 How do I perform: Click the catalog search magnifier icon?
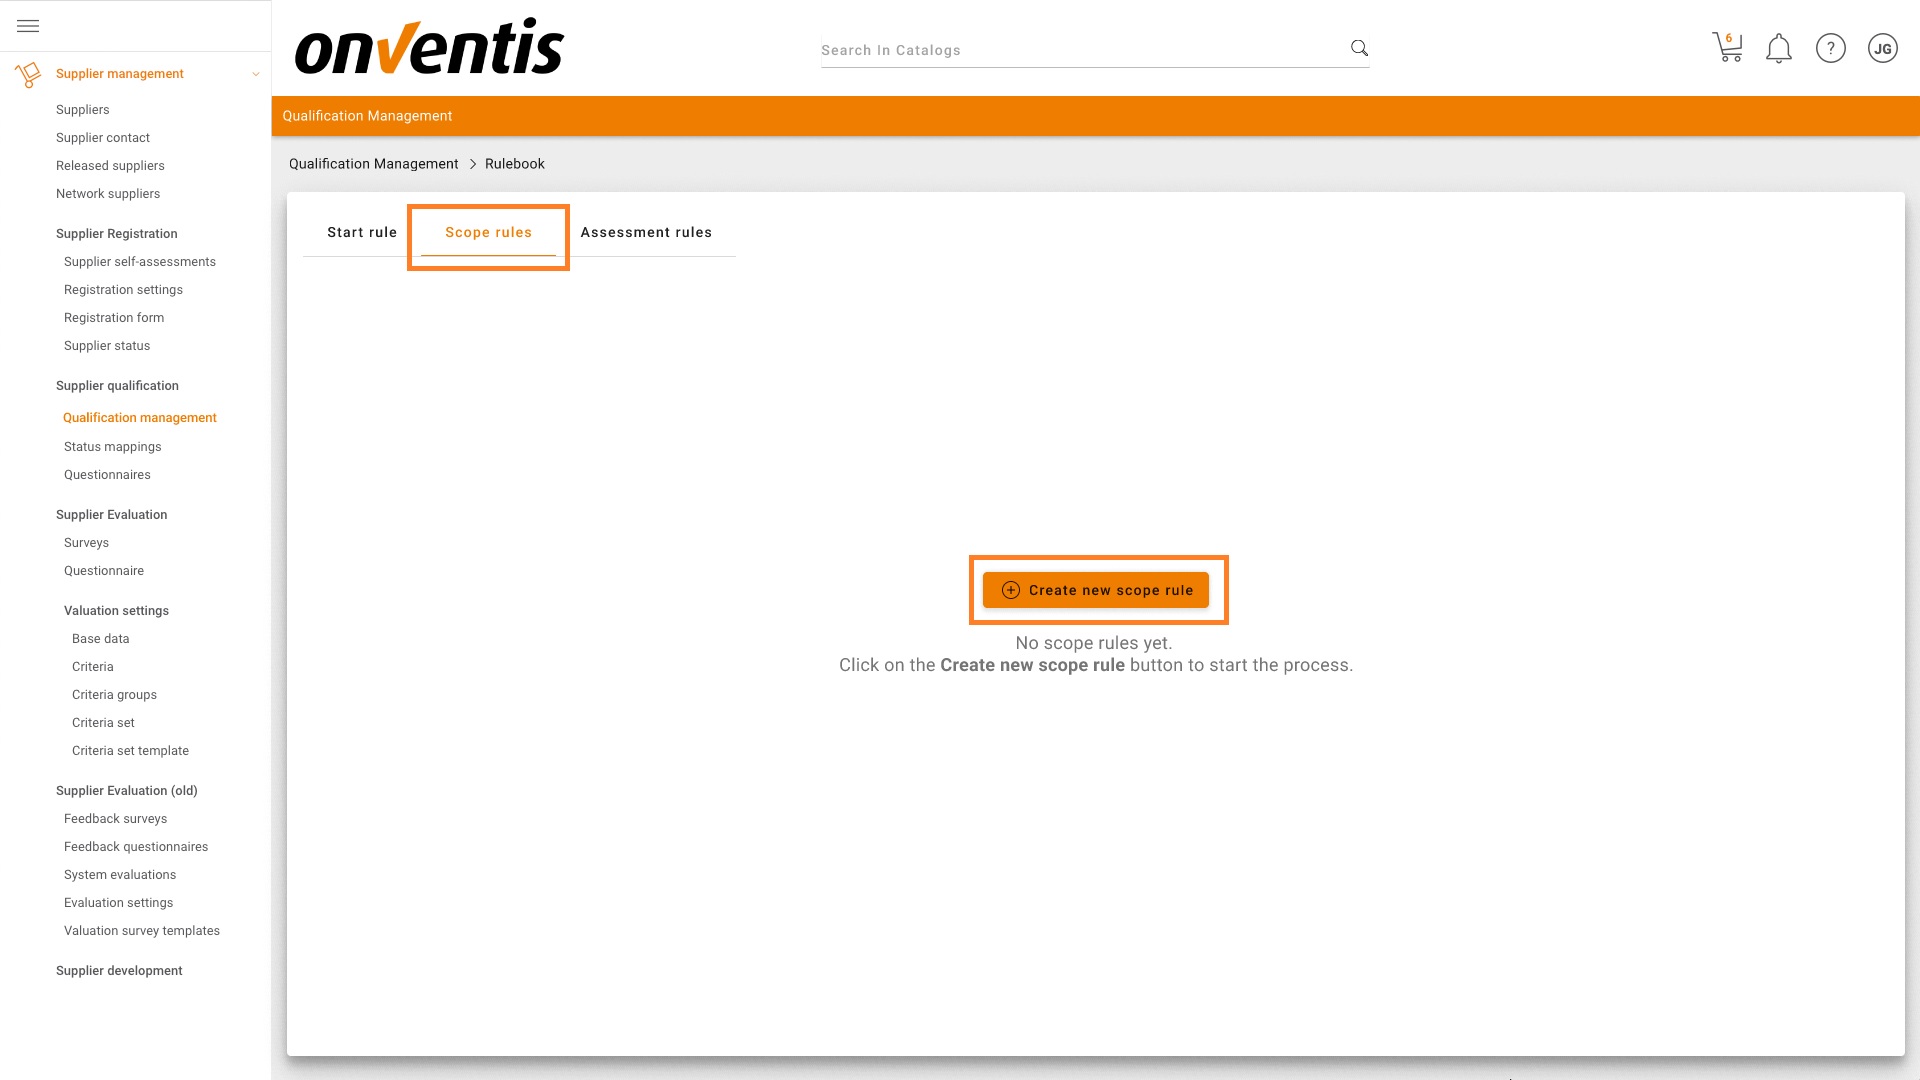click(x=1359, y=48)
